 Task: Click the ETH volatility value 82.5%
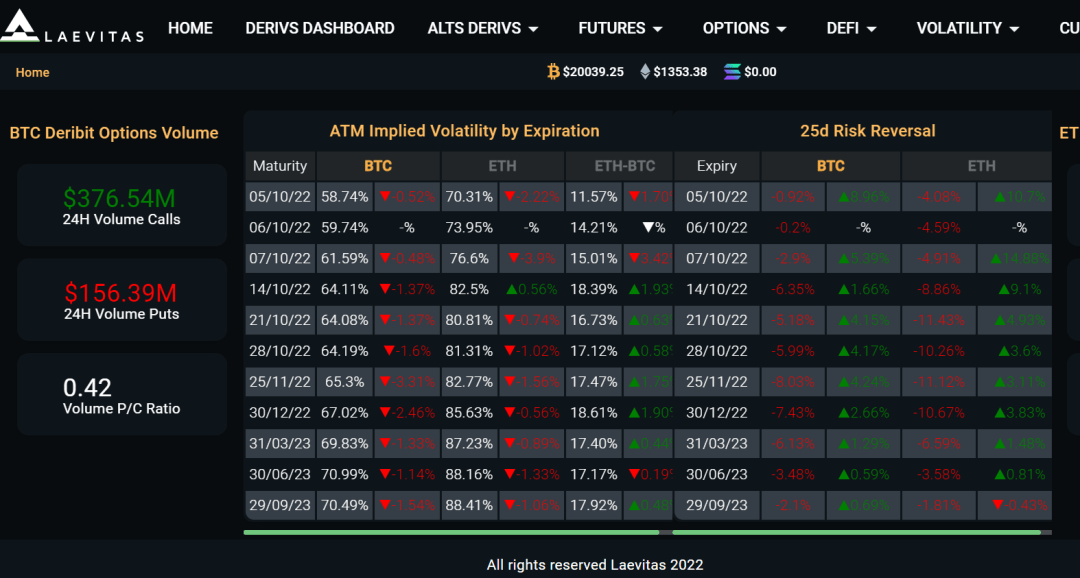[469, 289]
